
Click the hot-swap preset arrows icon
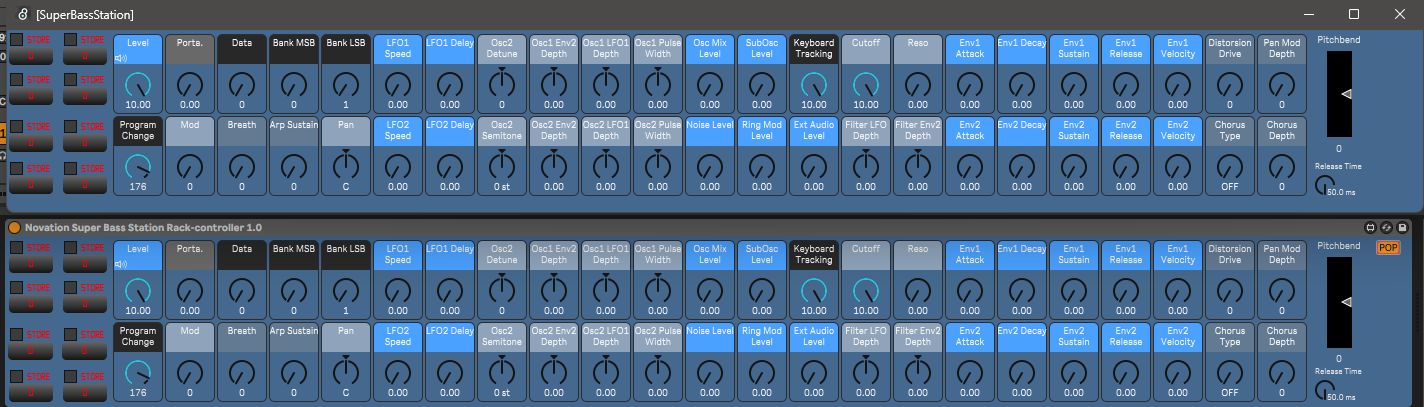(1389, 227)
